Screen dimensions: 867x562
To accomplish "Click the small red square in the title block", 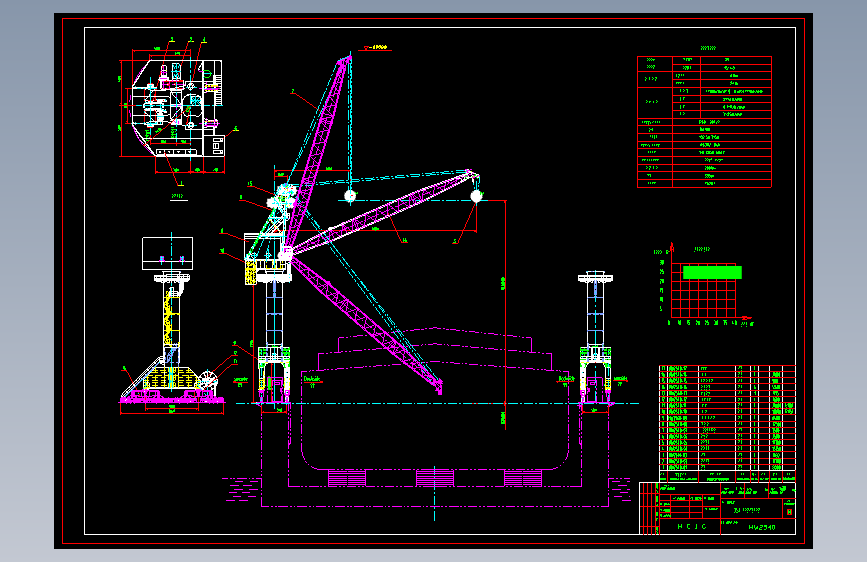I will pos(789,512).
